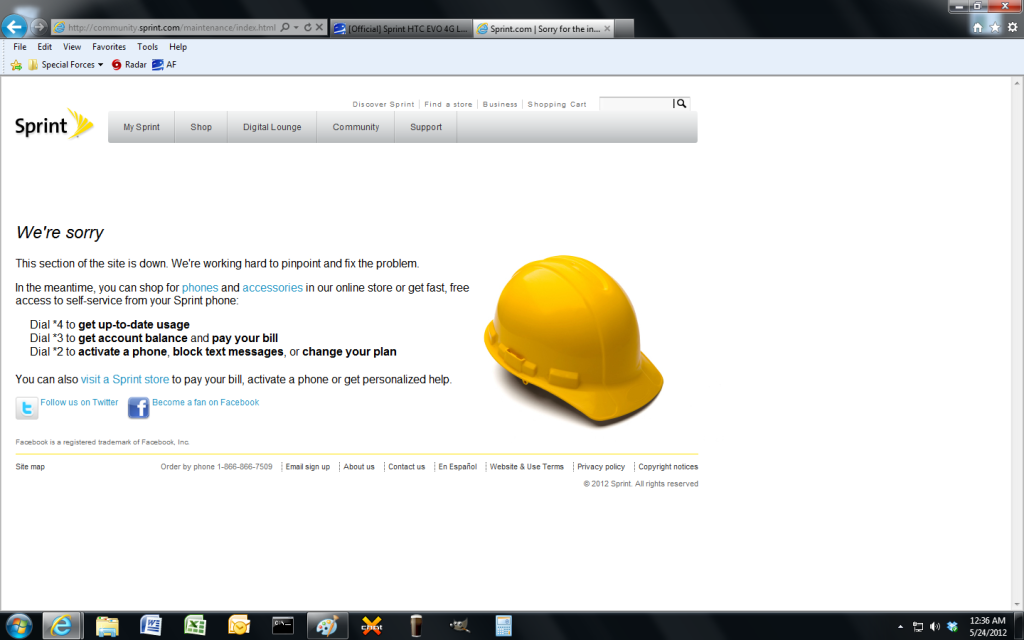Open the Windows Start menu
This screenshot has width=1024, height=640.
(x=18, y=626)
